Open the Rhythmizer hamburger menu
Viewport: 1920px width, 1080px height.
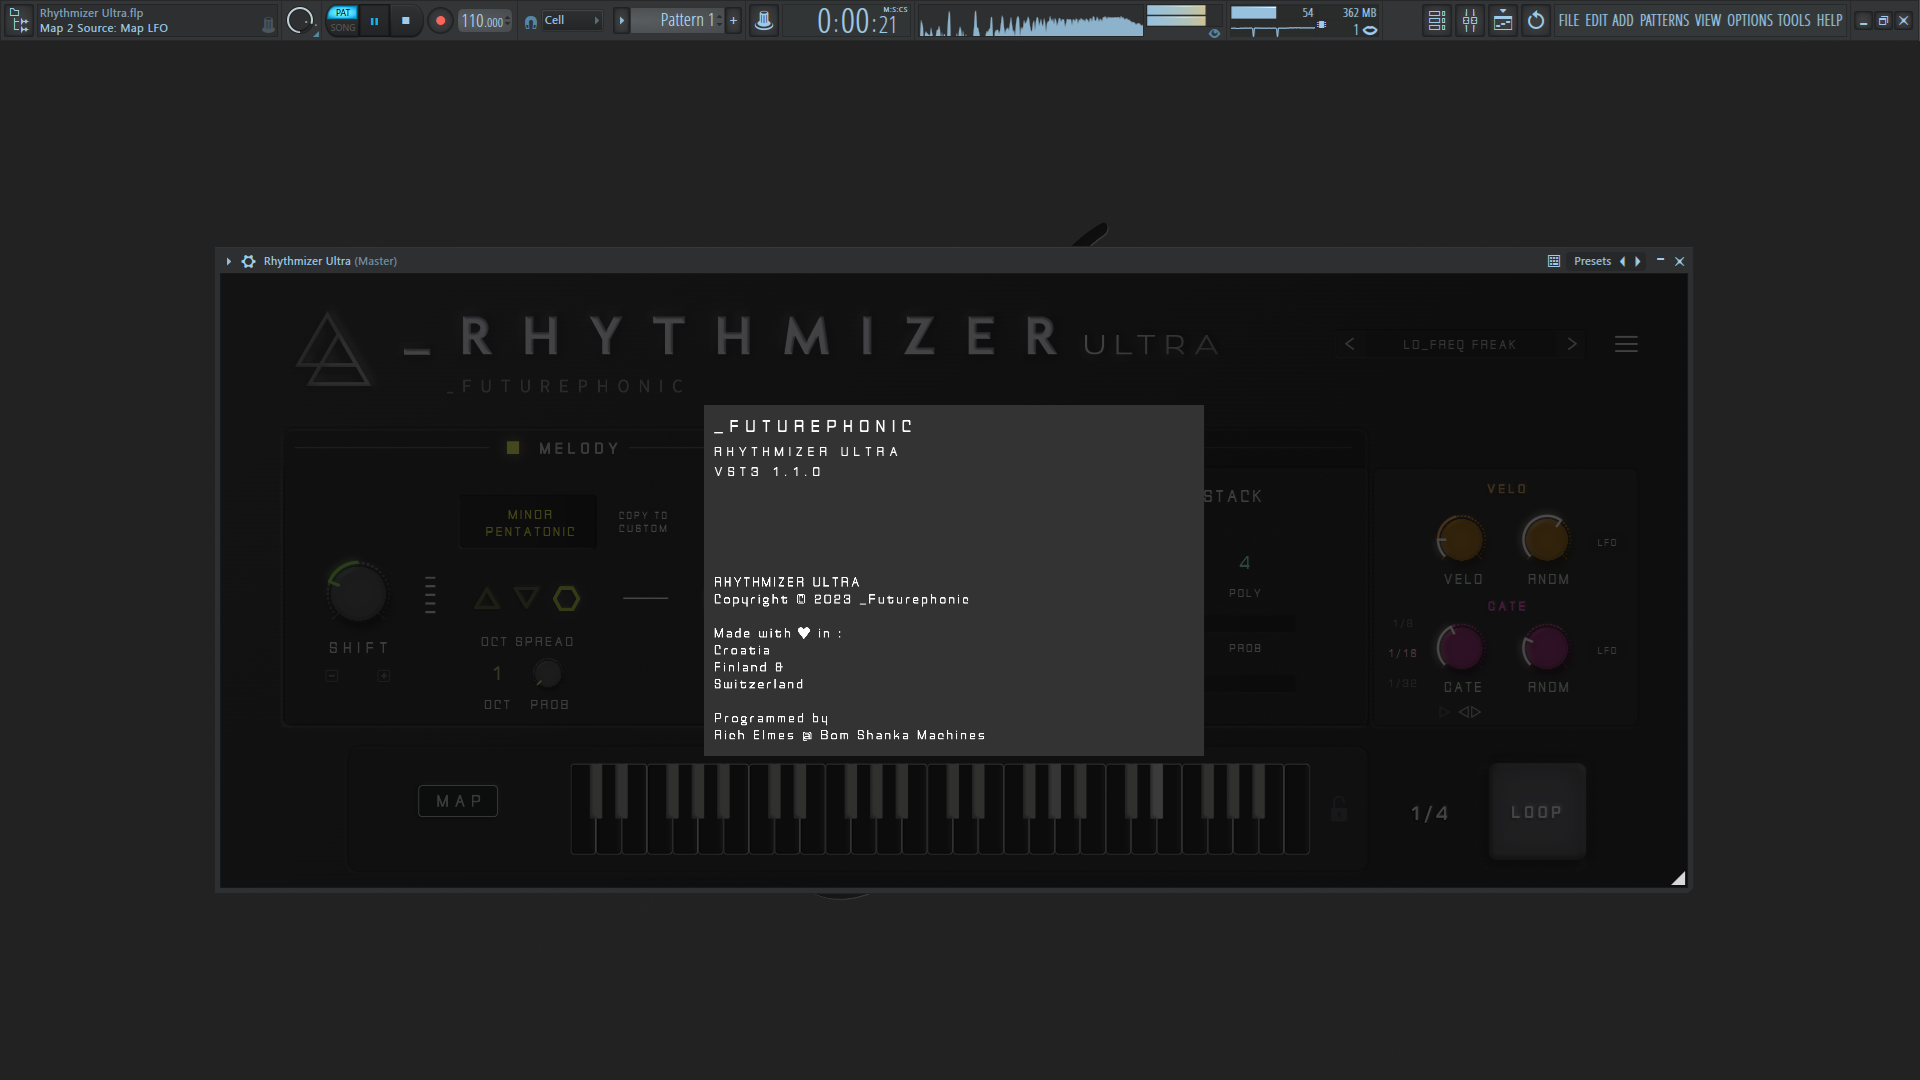click(x=1626, y=344)
